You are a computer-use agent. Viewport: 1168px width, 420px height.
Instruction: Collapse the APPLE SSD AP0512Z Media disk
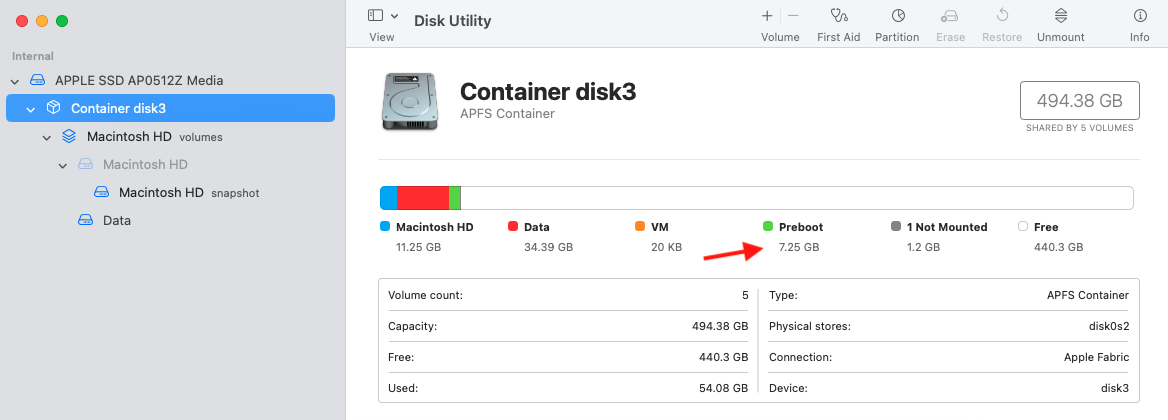(x=14, y=80)
